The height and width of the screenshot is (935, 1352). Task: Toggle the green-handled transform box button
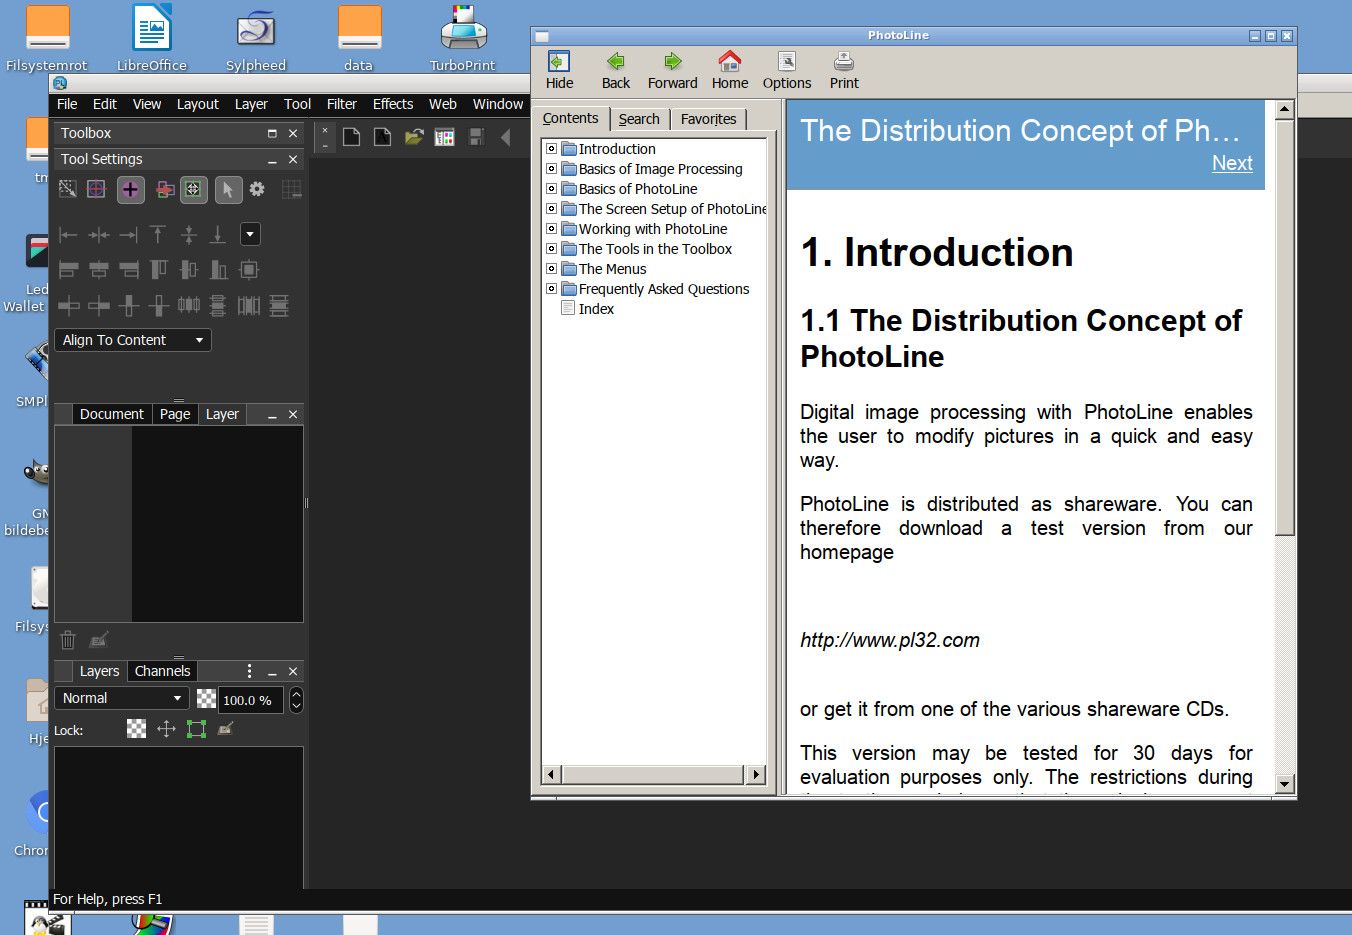point(193,189)
